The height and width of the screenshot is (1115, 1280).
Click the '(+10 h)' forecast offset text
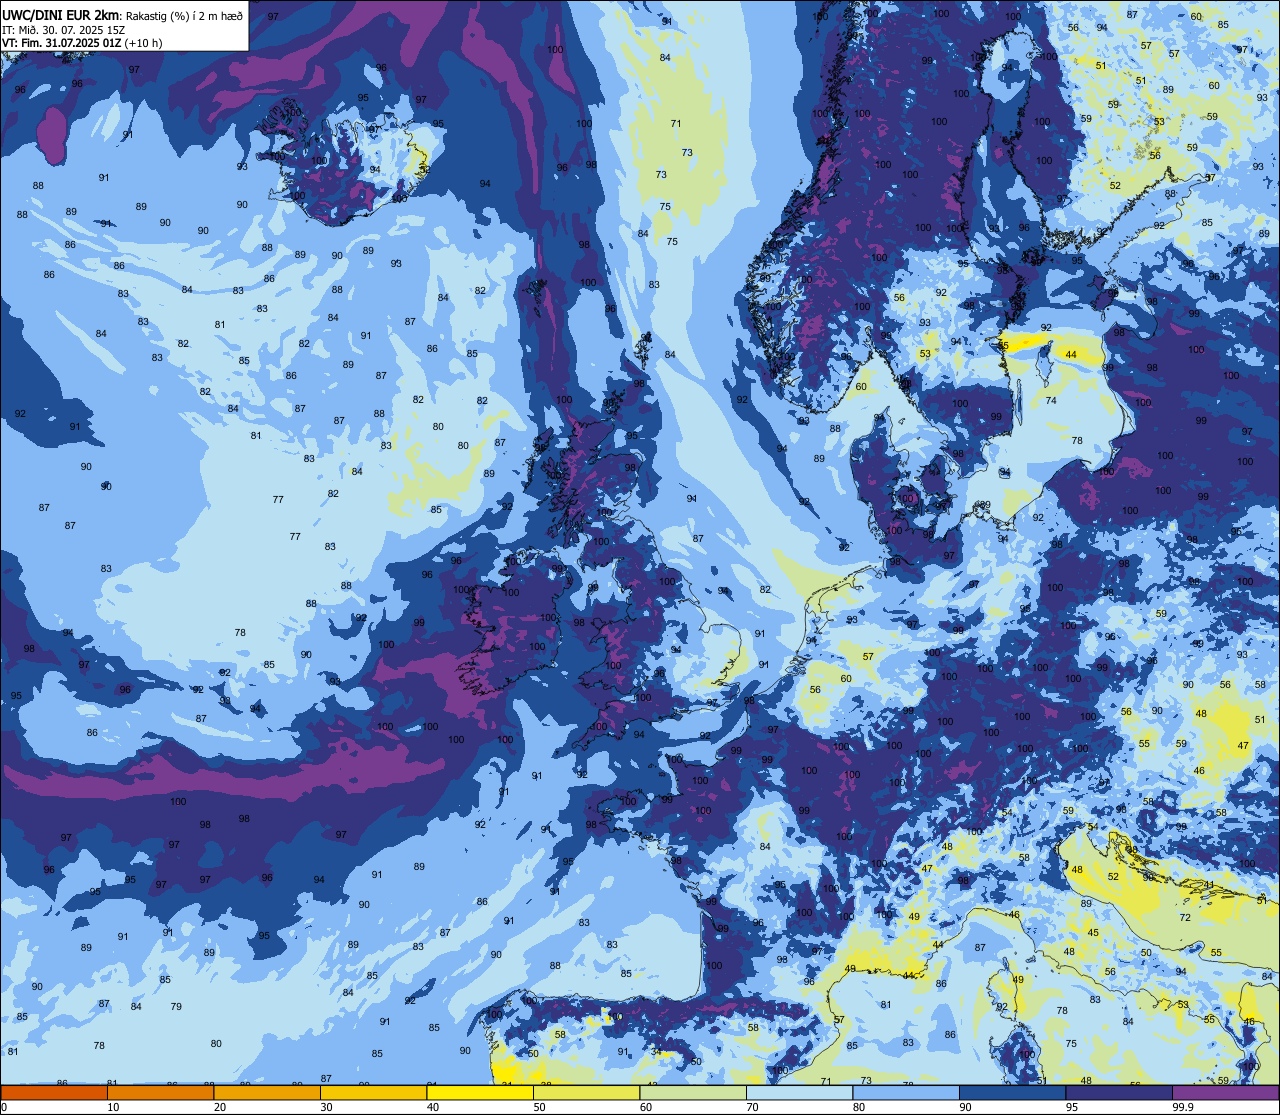click(141, 43)
